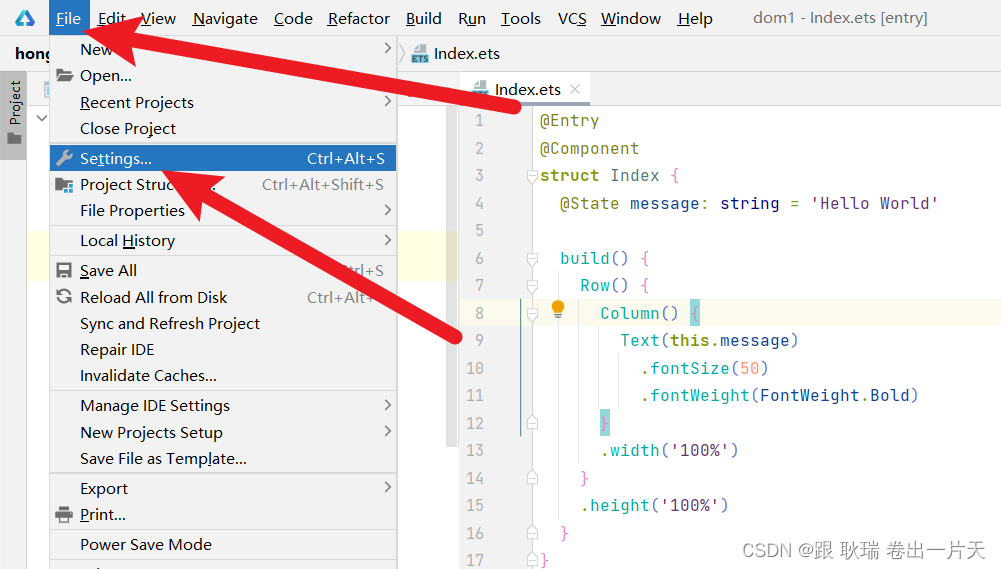
Task: Click the Project tool window folder icon
Action: point(14,138)
